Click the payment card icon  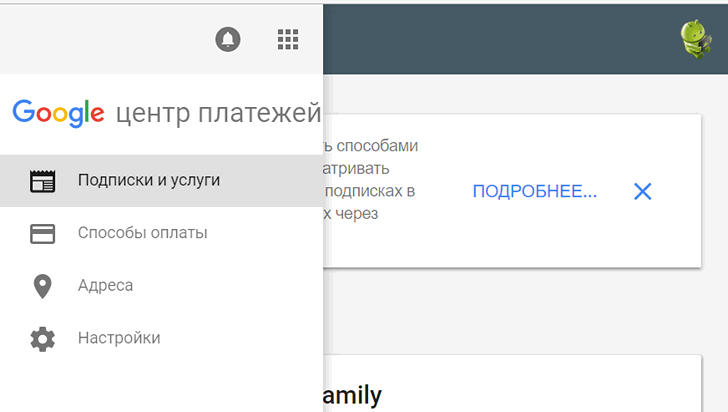pos(43,234)
